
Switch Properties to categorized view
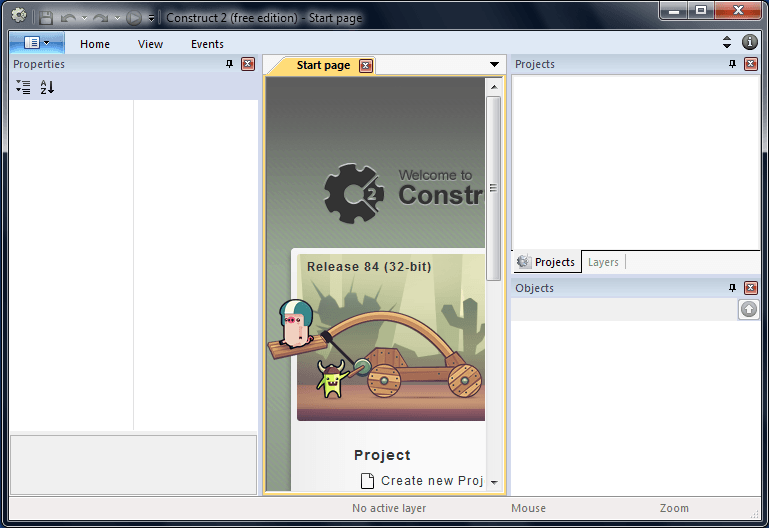coord(23,87)
